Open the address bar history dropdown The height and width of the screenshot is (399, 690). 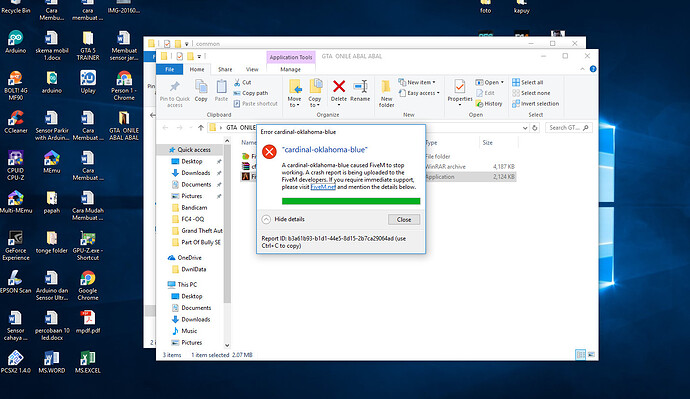pos(525,128)
